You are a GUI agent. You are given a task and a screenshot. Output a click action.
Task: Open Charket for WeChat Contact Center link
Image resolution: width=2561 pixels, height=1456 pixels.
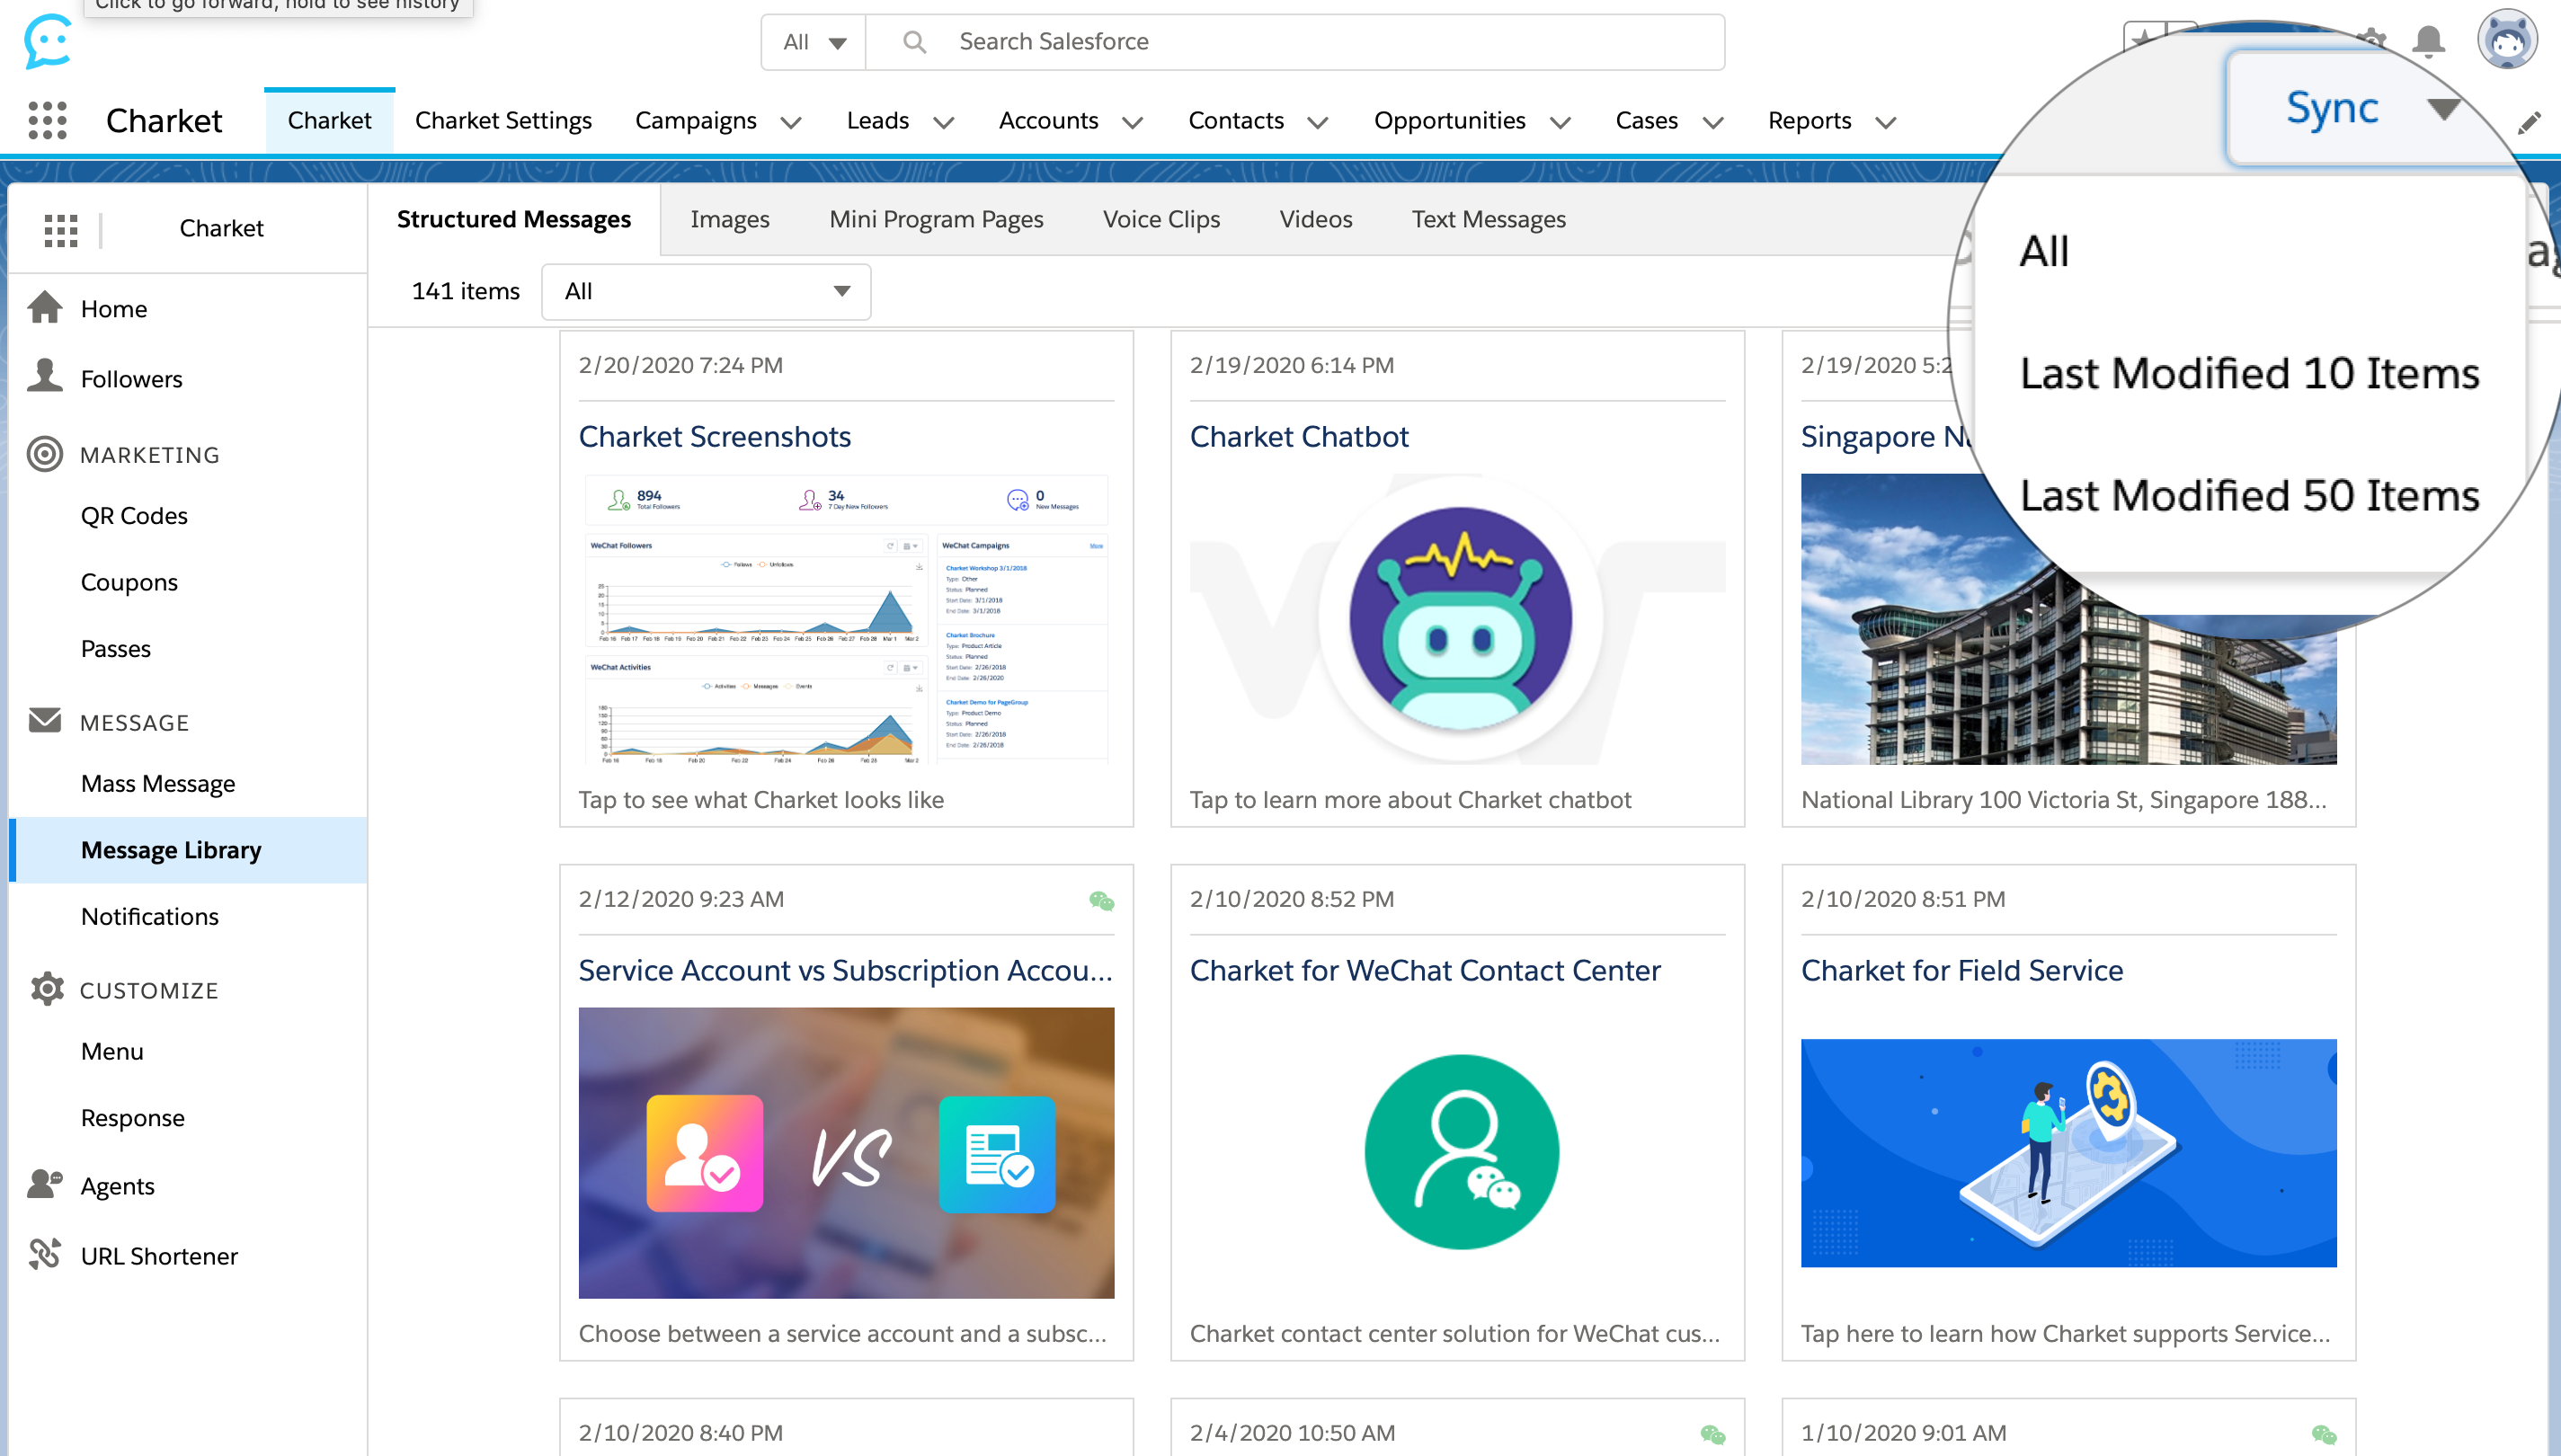tap(1425, 971)
